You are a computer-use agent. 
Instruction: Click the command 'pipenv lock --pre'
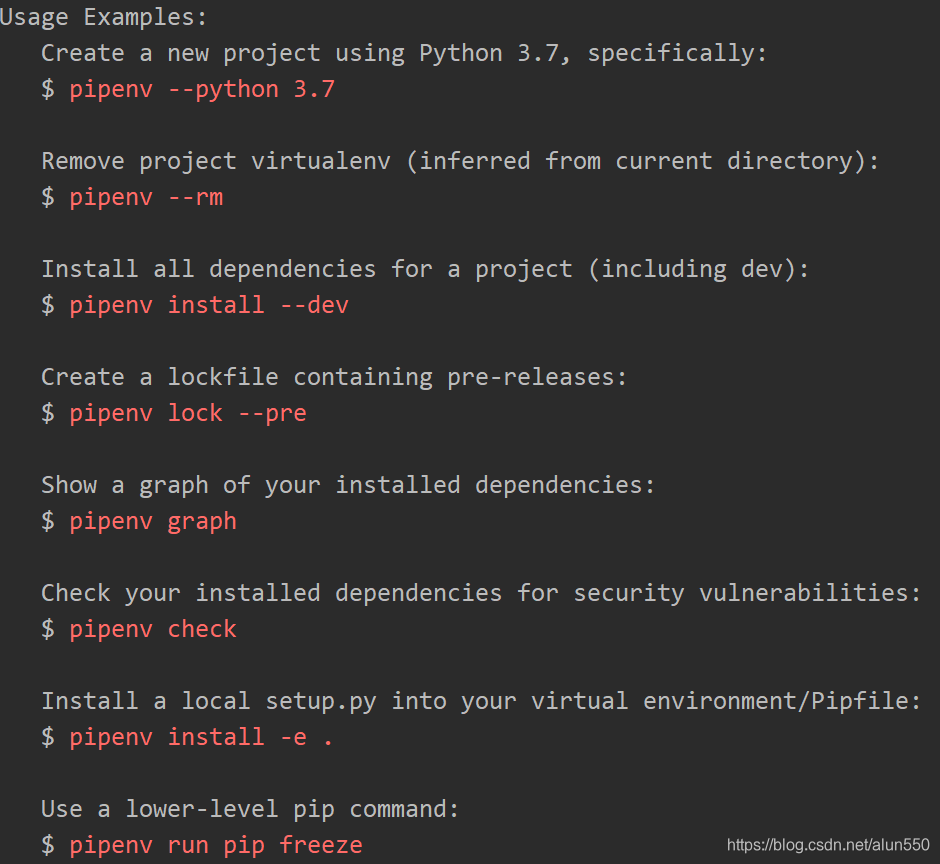(x=188, y=413)
